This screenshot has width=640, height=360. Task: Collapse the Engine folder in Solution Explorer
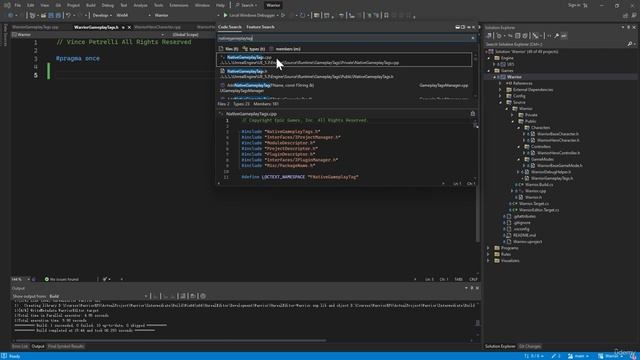point(489,58)
